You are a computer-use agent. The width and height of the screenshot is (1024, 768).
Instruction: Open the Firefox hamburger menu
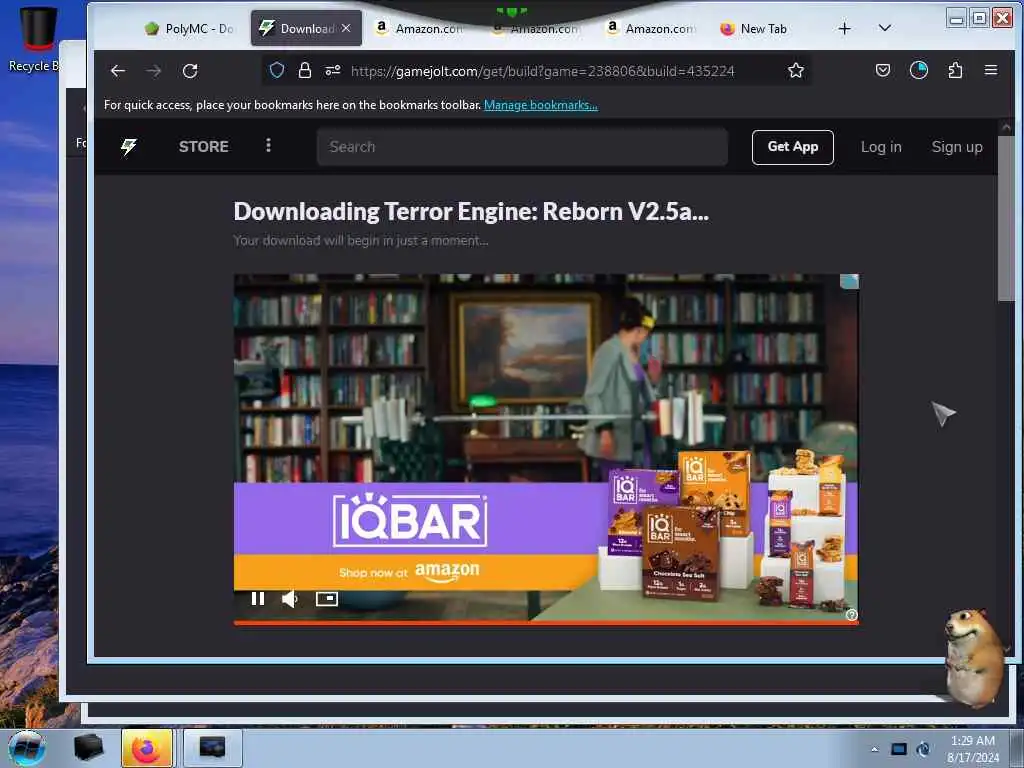(x=991, y=71)
